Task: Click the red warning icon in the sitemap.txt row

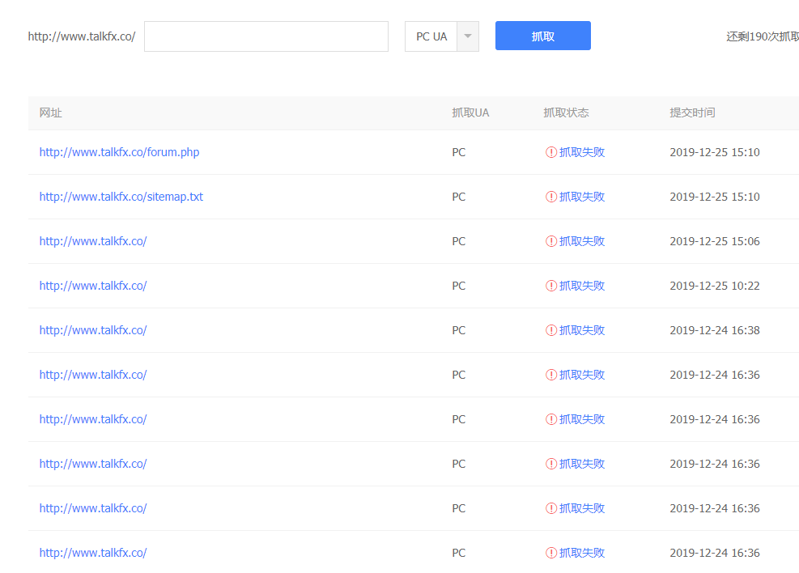Action: tap(551, 197)
